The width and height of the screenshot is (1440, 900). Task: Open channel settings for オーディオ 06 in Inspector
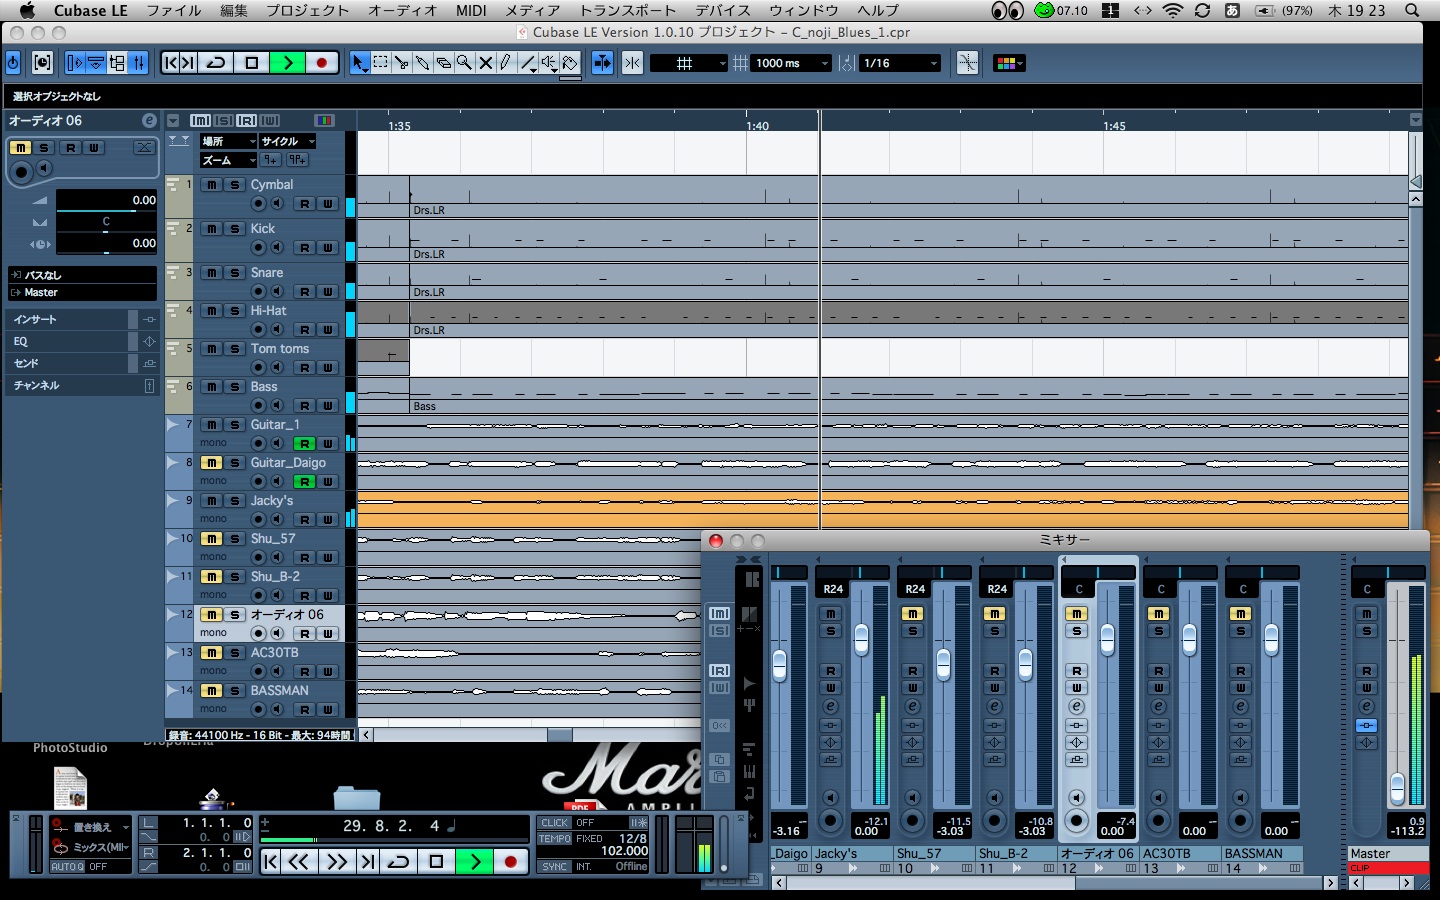point(149,121)
